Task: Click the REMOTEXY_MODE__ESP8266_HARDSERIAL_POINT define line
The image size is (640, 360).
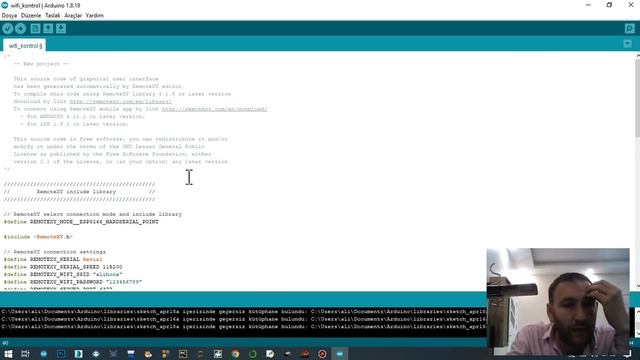Action: click(x=81, y=222)
